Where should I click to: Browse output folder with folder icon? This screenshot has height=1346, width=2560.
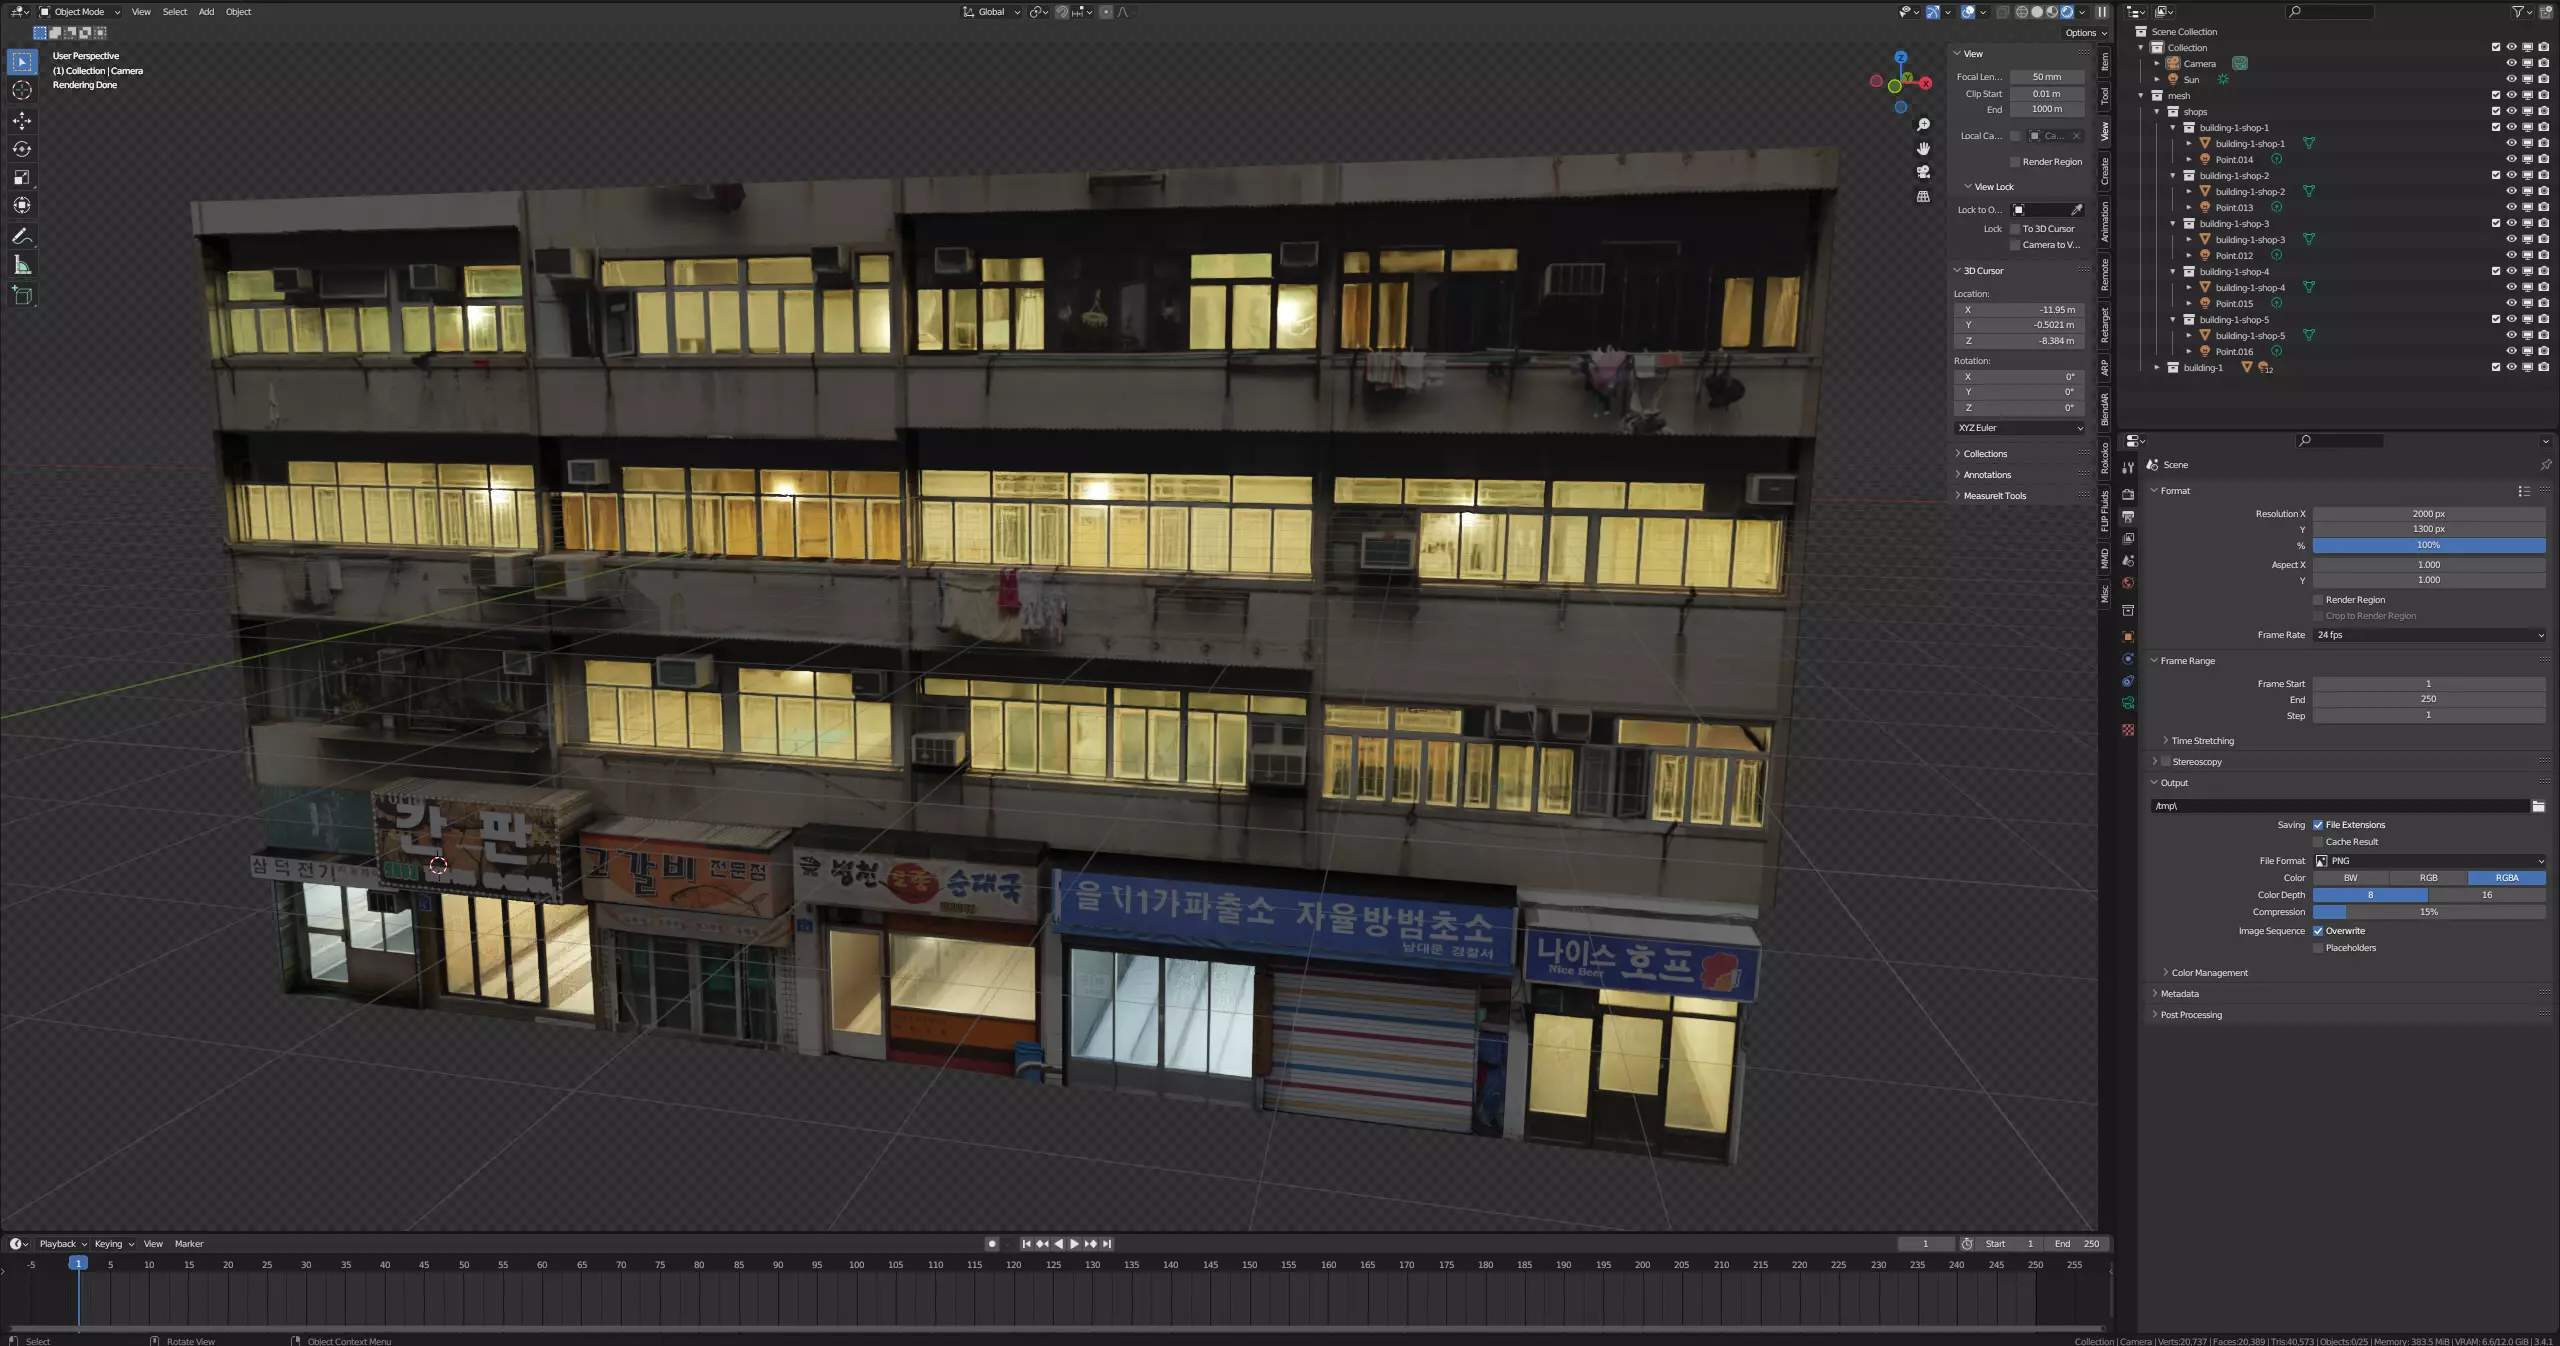pyautogui.click(x=2538, y=806)
